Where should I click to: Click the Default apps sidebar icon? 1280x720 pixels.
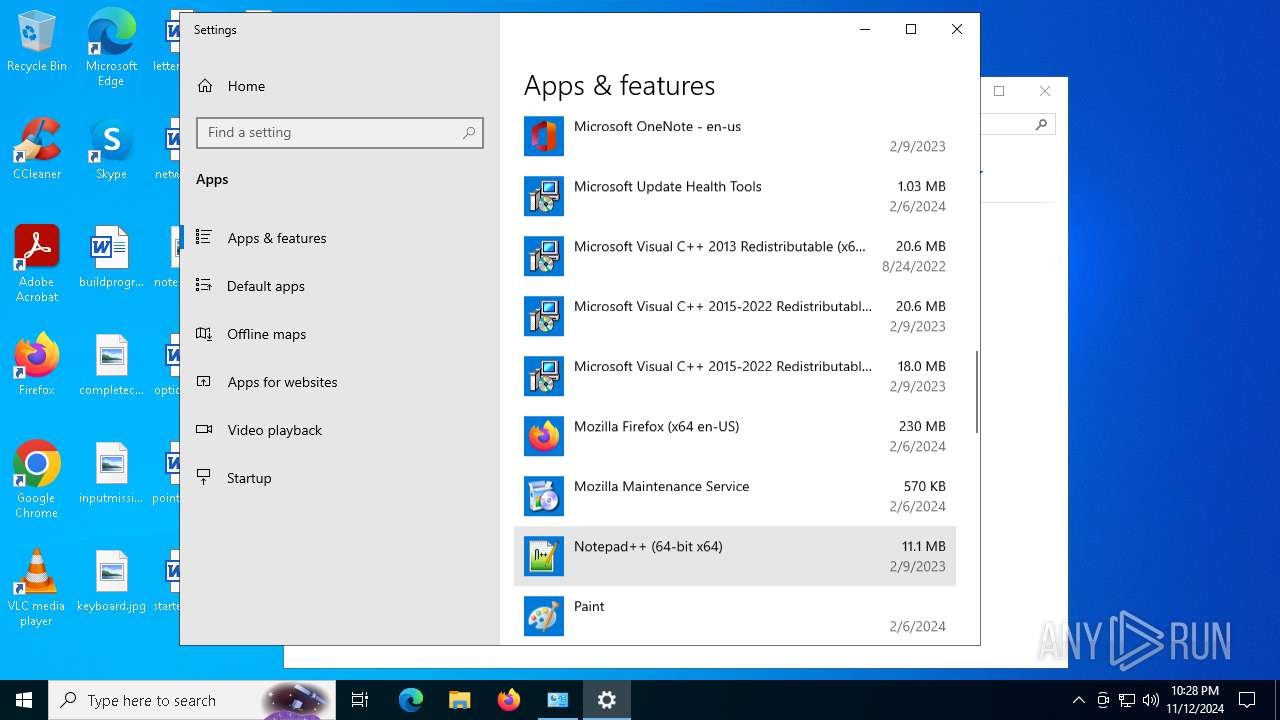tap(204, 285)
